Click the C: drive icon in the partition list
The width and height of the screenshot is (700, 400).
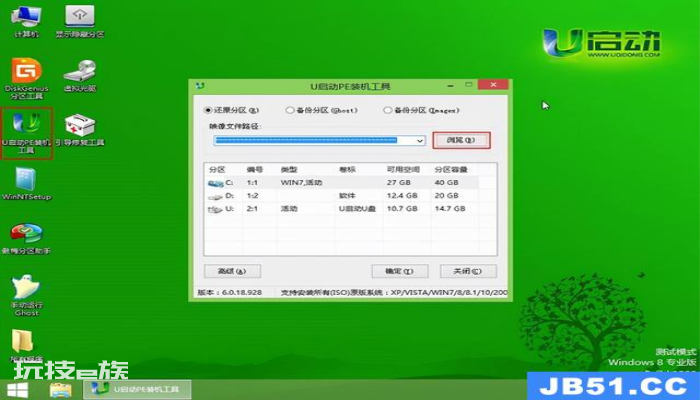point(215,183)
